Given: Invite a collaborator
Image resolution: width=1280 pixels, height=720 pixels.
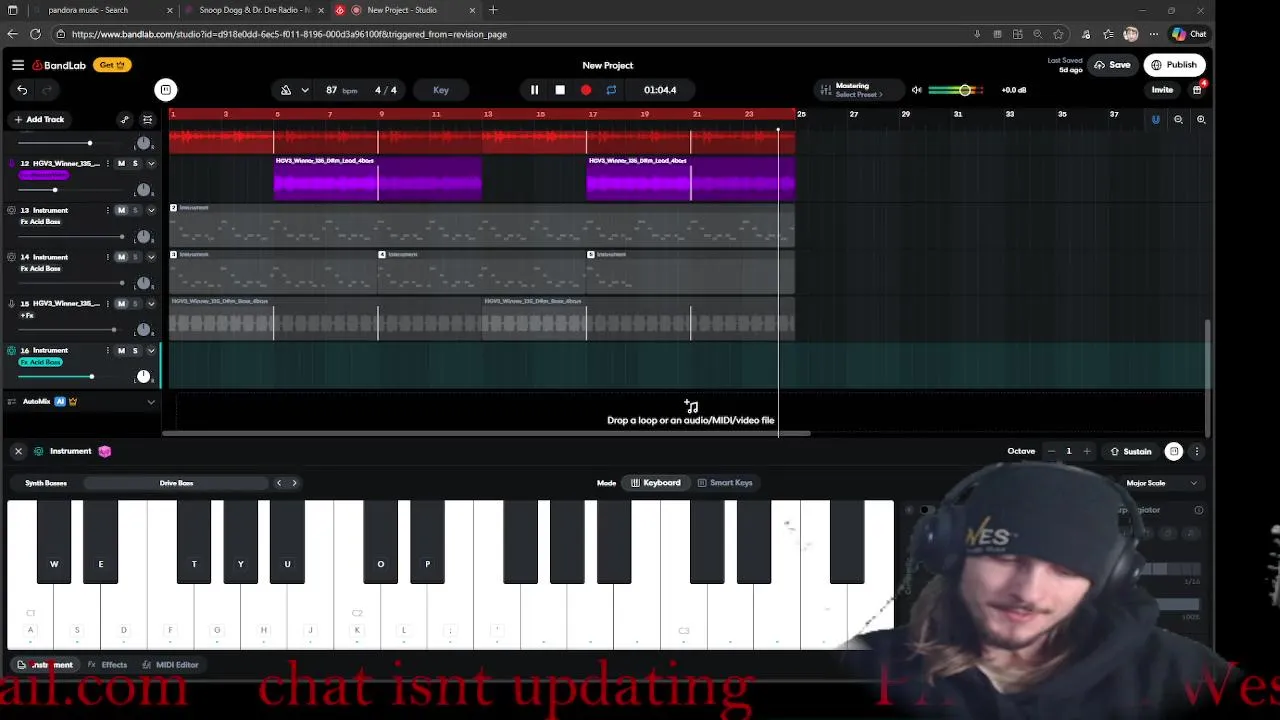Looking at the screenshot, I should click(1162, 90).
